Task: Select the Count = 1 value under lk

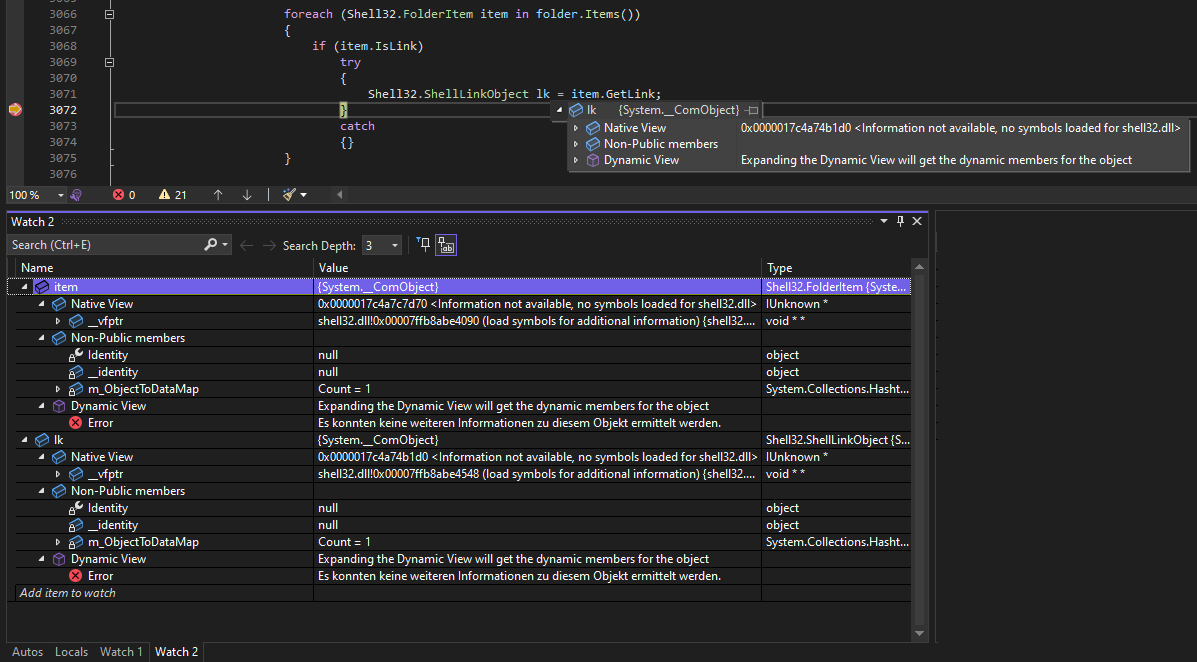Action: pyautogui.click(x=344, y=542)
